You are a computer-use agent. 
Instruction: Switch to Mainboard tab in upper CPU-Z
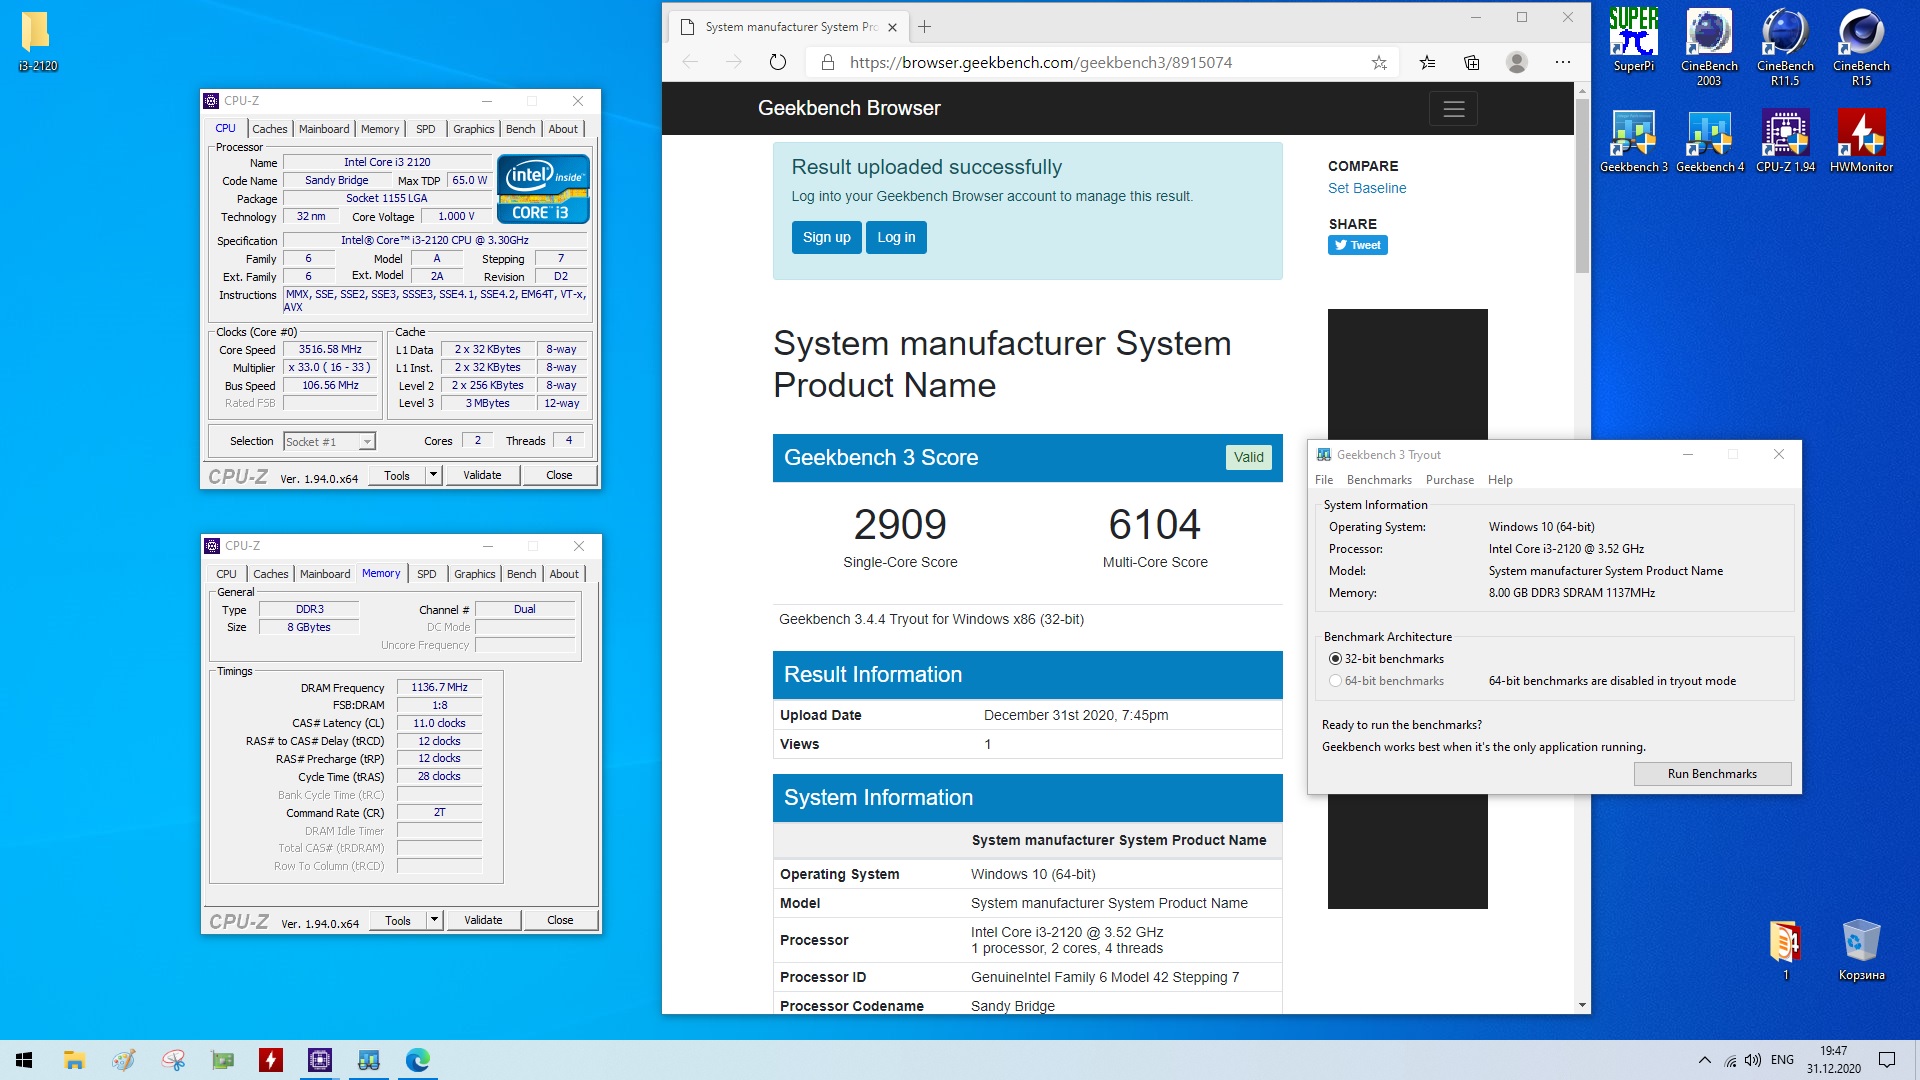[324, 129]
